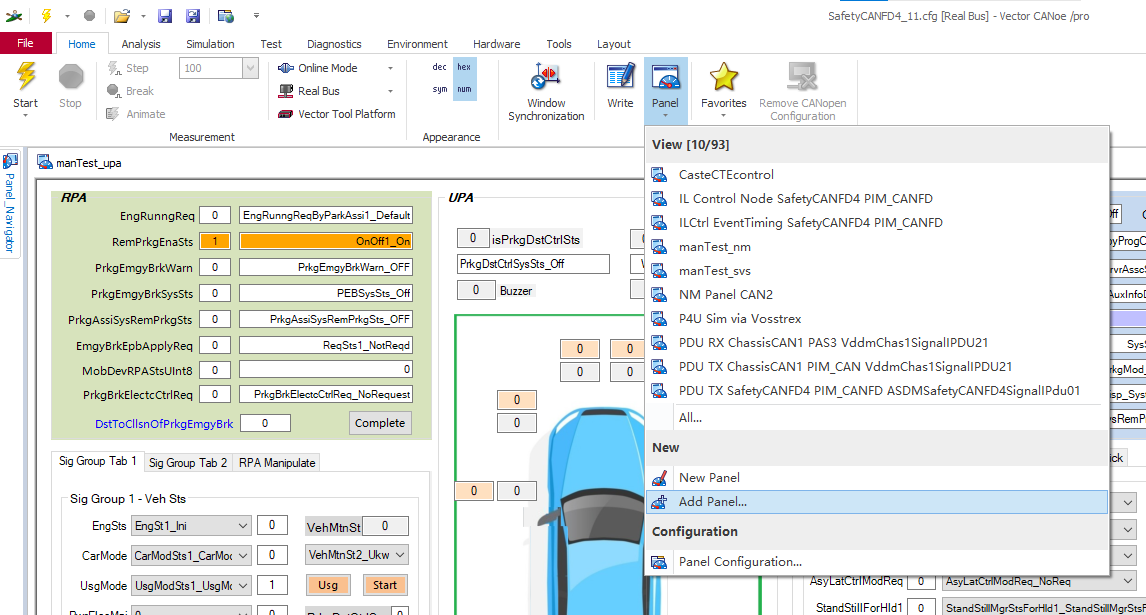The height and width of the screenshot is (615, 1146).
Task: Click the Start measurement lightning icon
Action: [x=26, y=77]
